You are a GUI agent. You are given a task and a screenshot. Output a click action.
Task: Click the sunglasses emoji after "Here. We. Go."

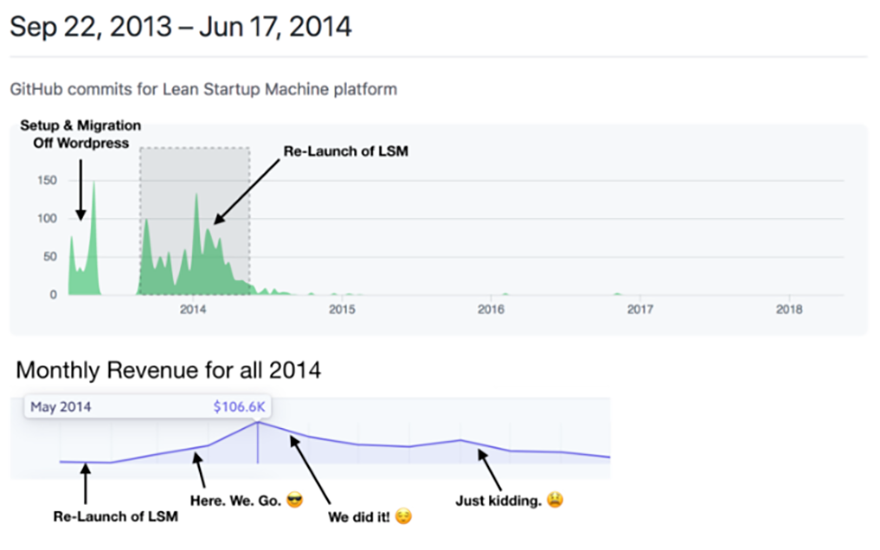click(x=294, y=499)
